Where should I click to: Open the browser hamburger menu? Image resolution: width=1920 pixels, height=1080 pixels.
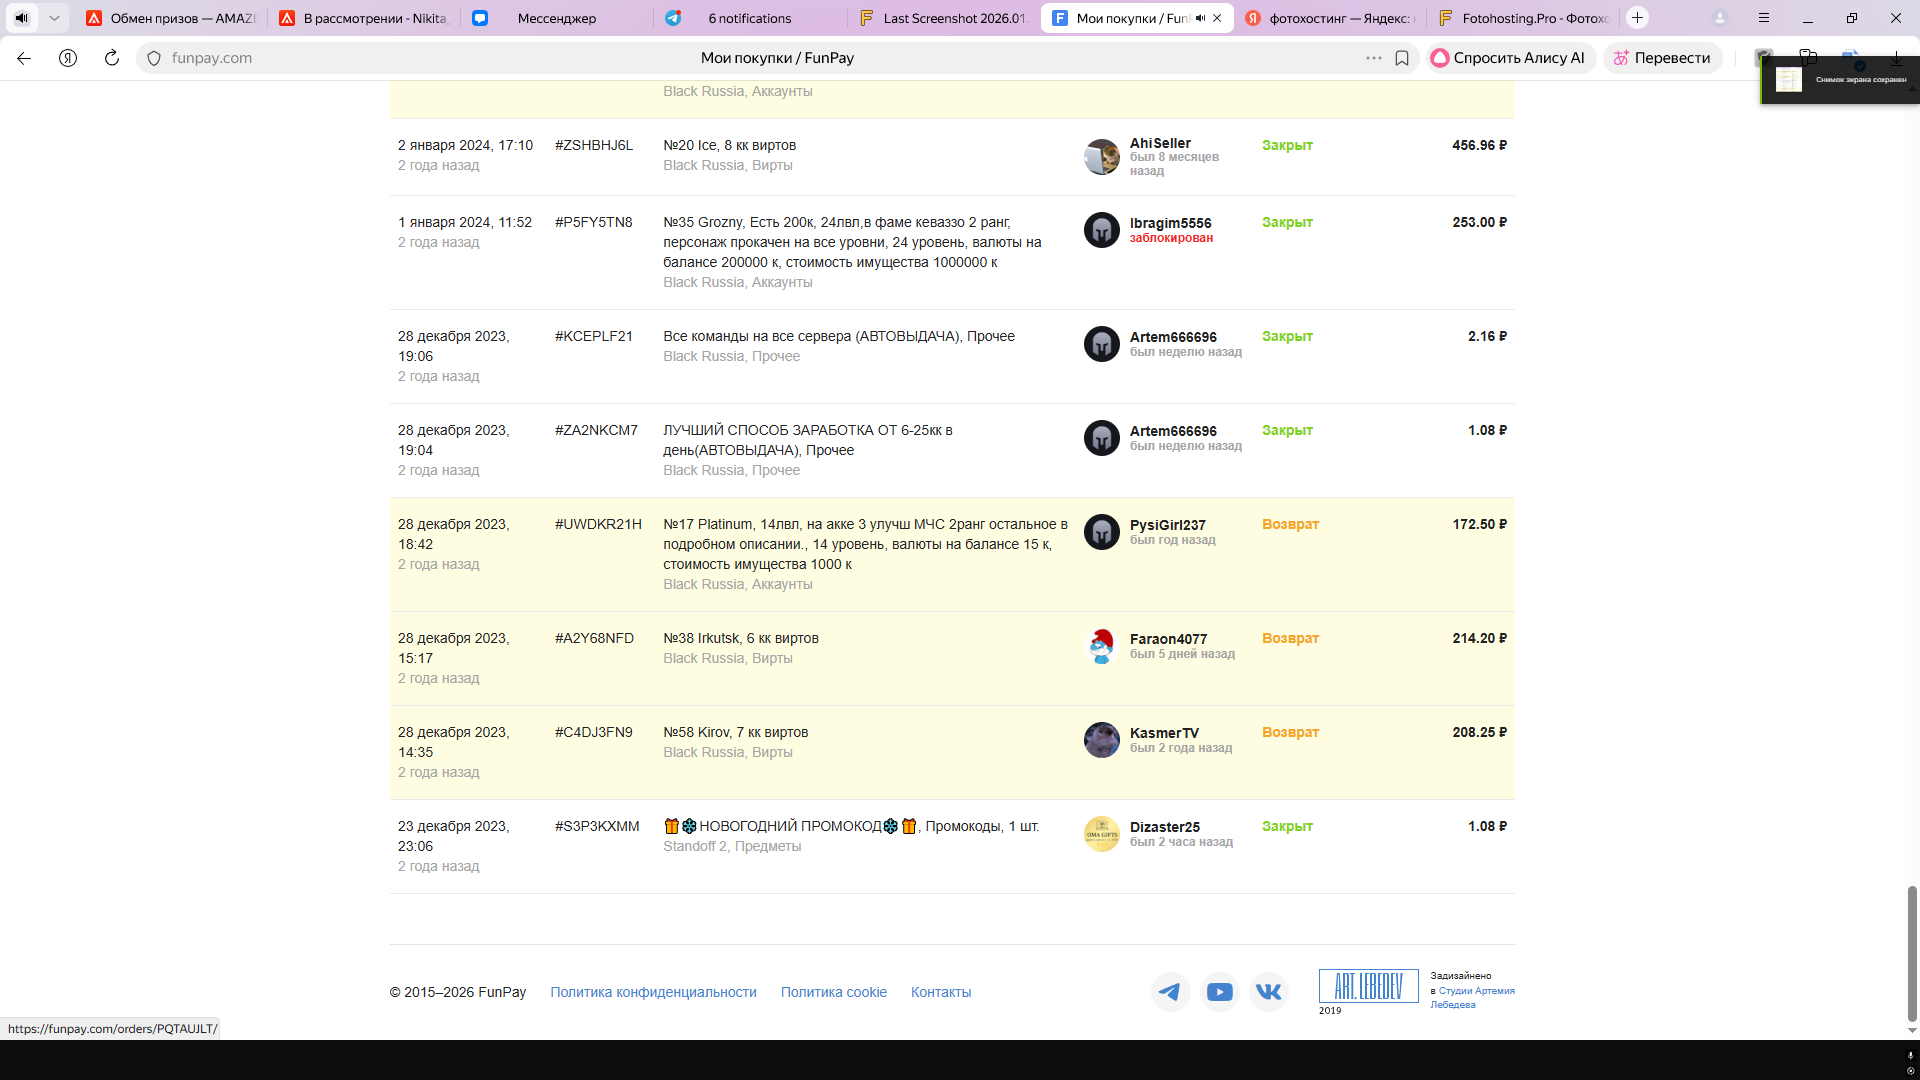click(1764, 18)
